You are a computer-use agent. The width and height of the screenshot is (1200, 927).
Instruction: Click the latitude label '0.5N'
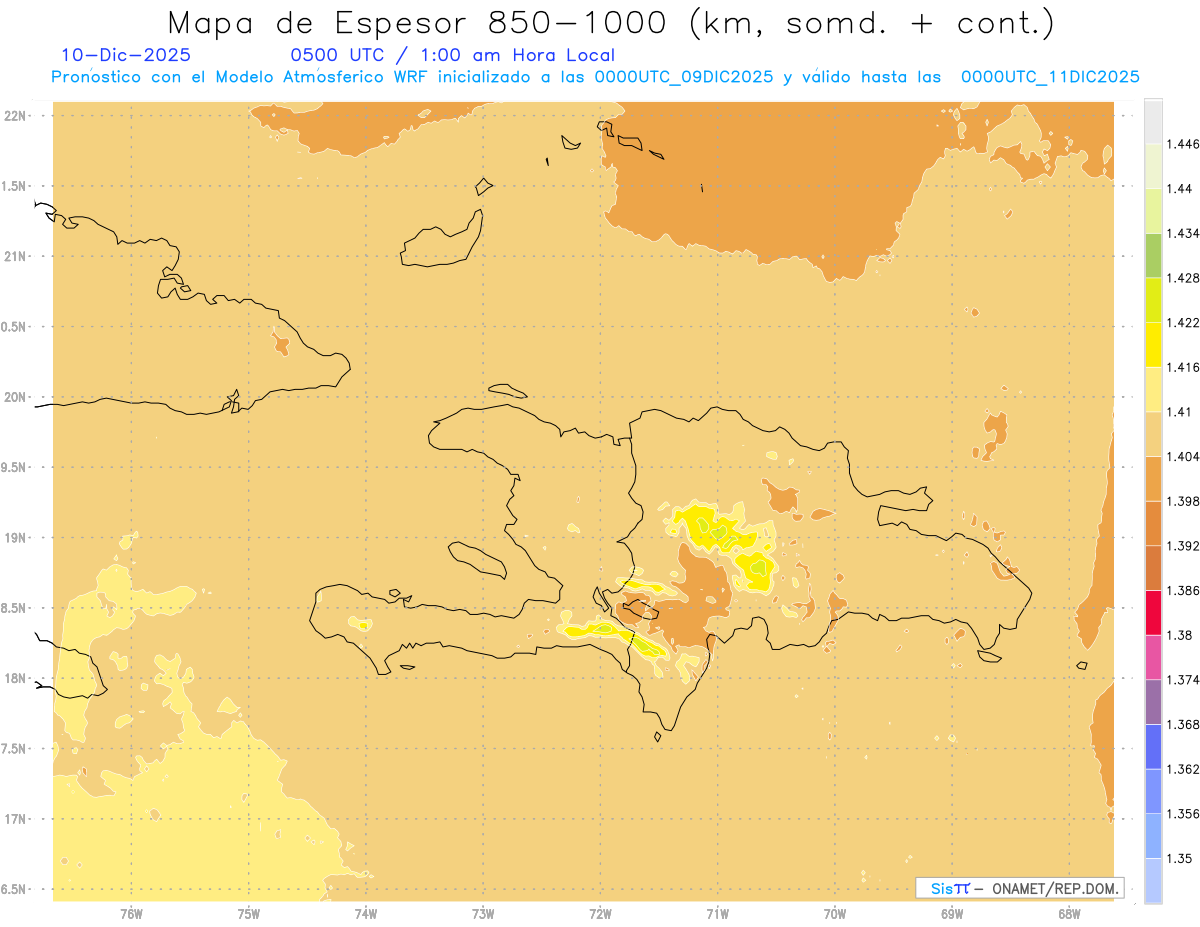pyautogui.click(x=15, y=327)
